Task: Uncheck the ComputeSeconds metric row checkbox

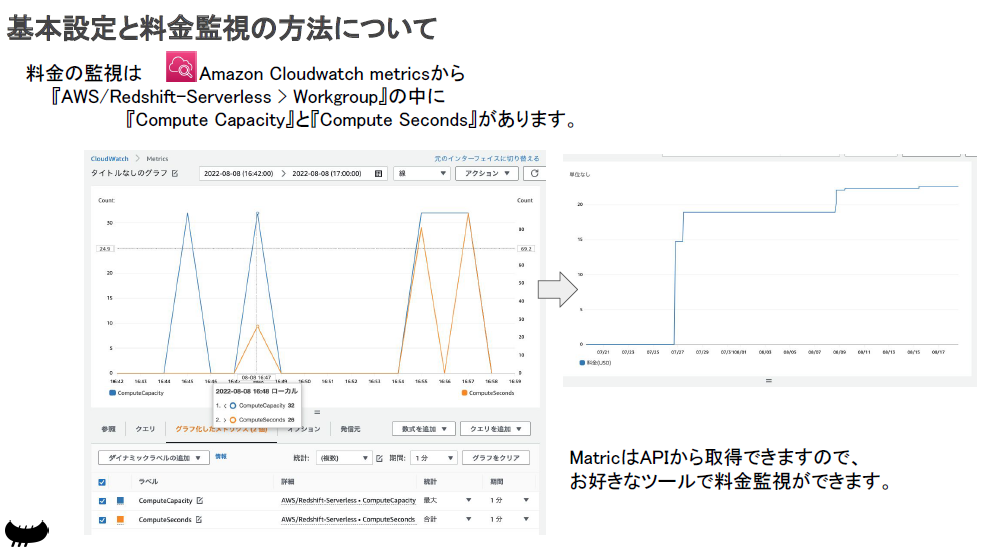Action: 102,520
